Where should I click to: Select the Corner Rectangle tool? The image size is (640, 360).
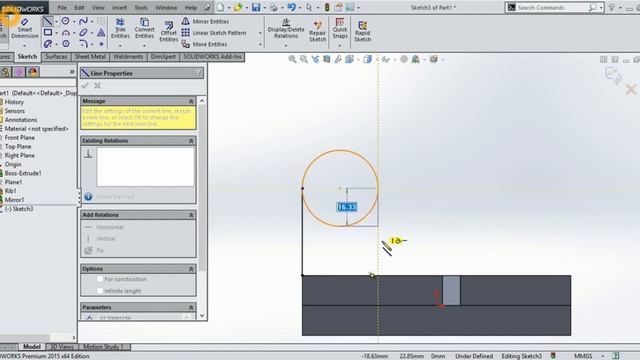point(48,32)
